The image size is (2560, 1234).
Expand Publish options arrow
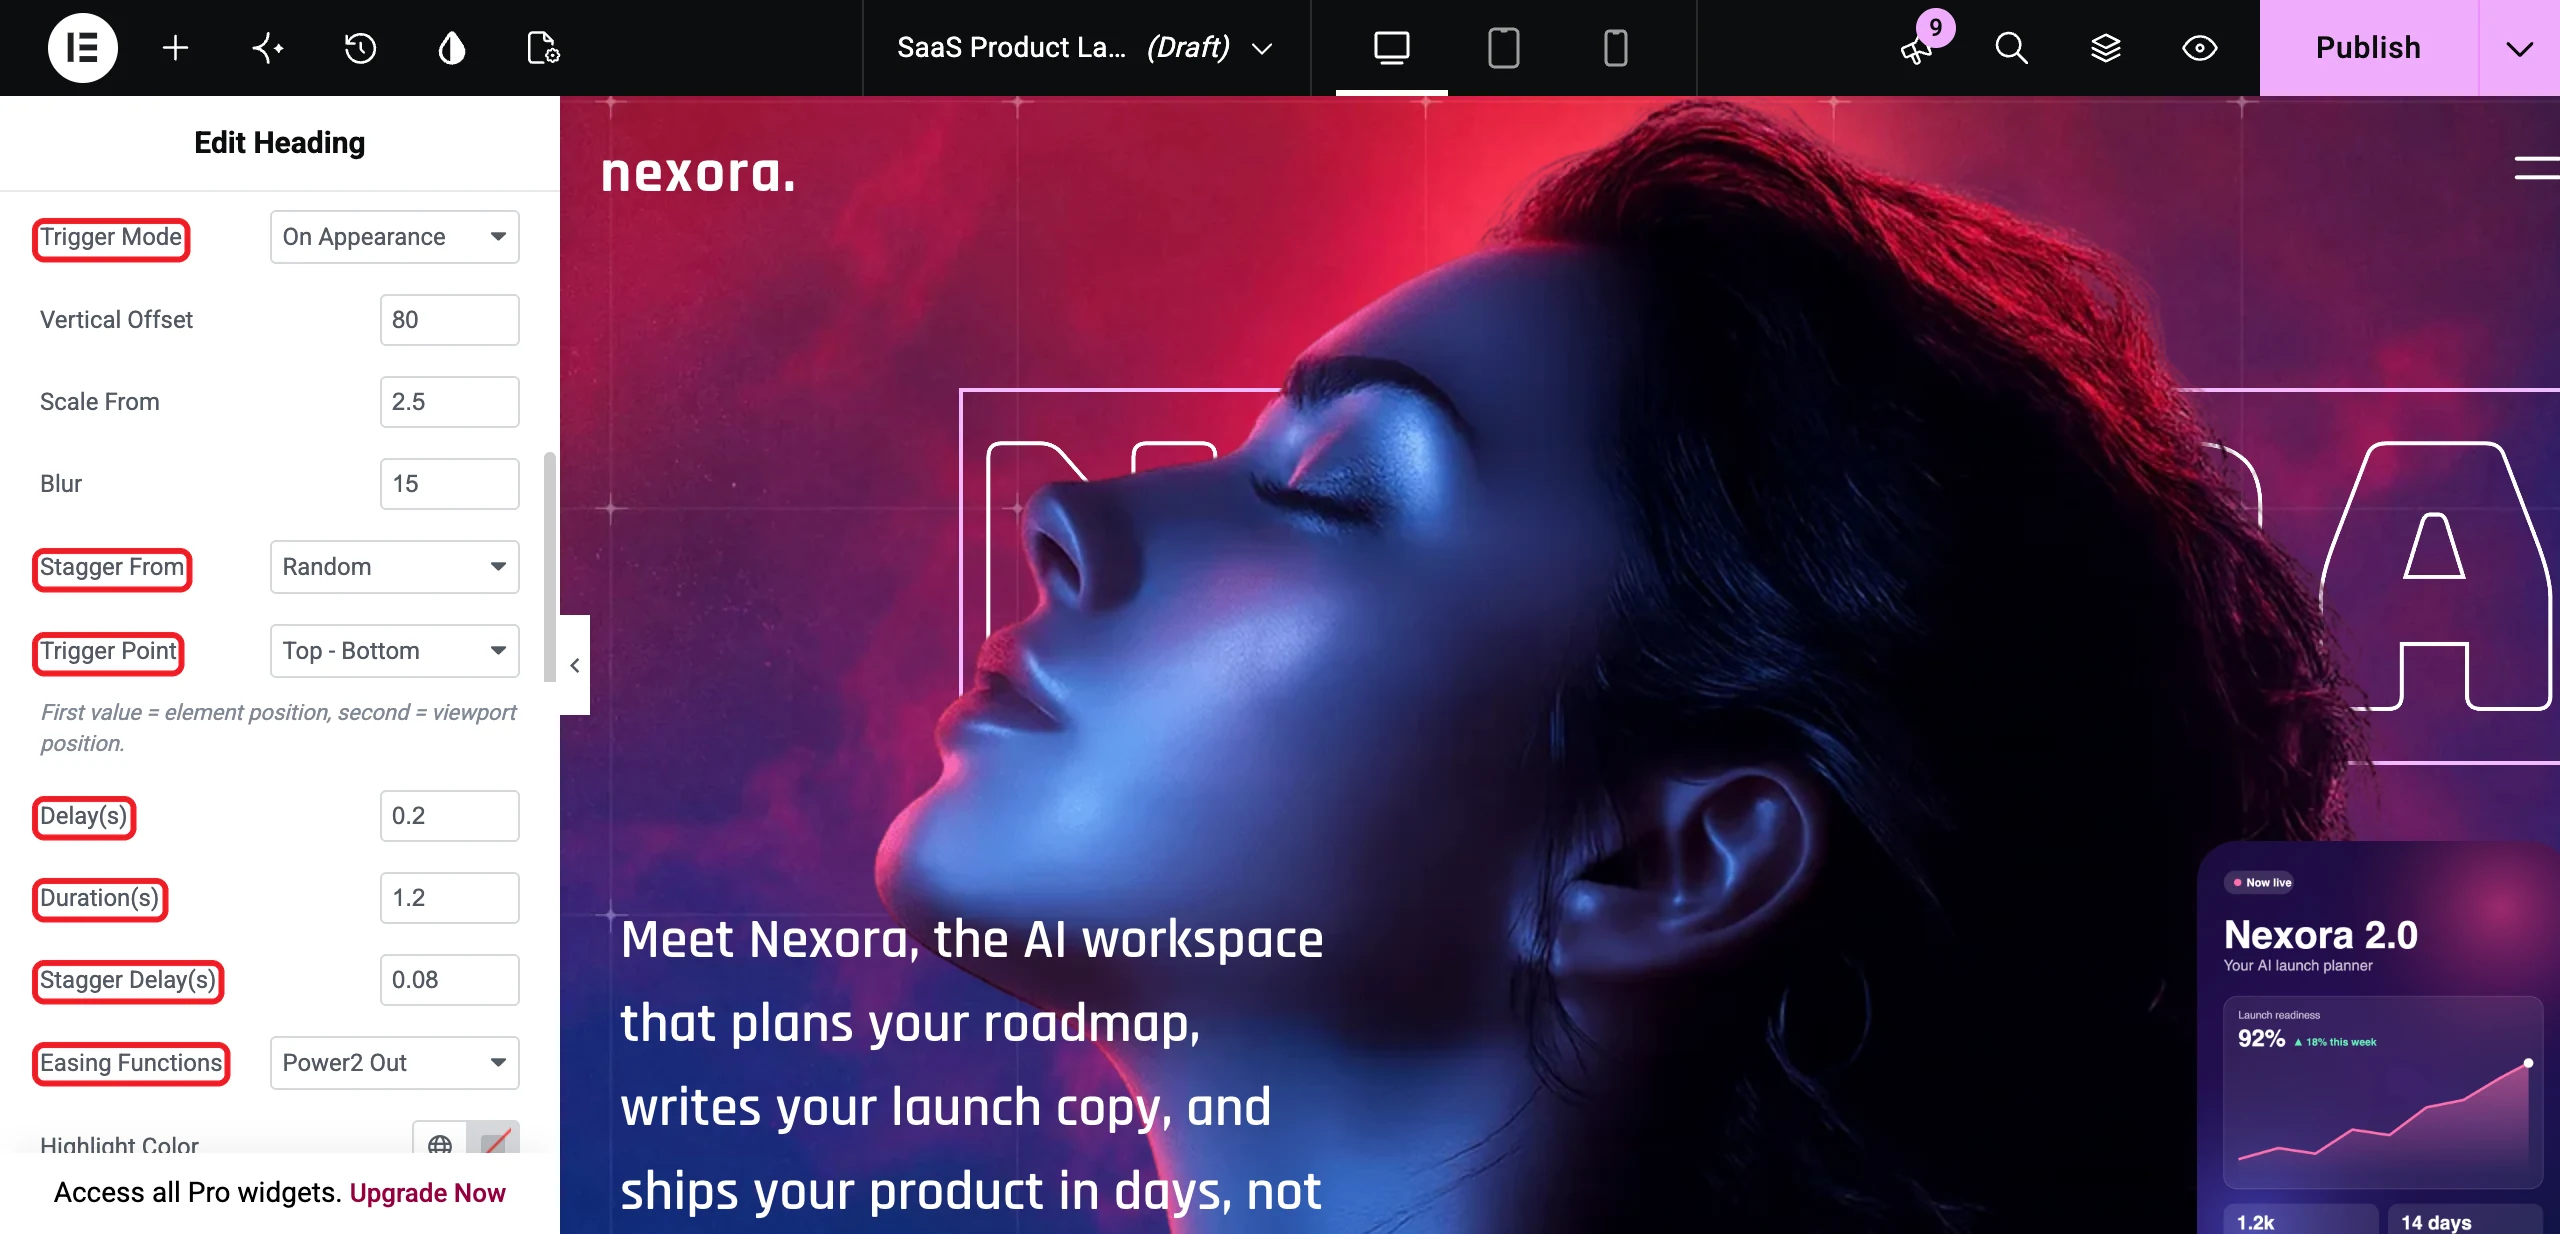pos(2519,48)
